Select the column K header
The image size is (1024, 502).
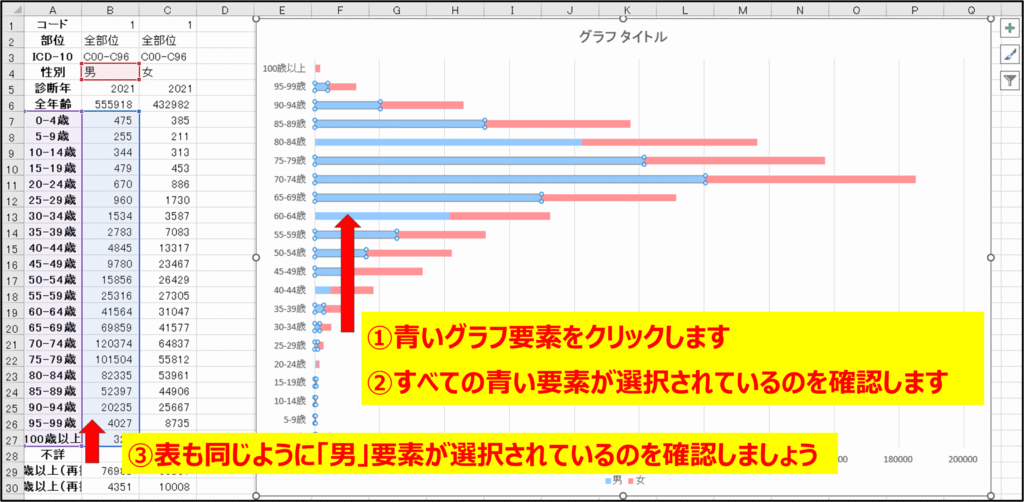pyautogui.click(x=627, y=9)
